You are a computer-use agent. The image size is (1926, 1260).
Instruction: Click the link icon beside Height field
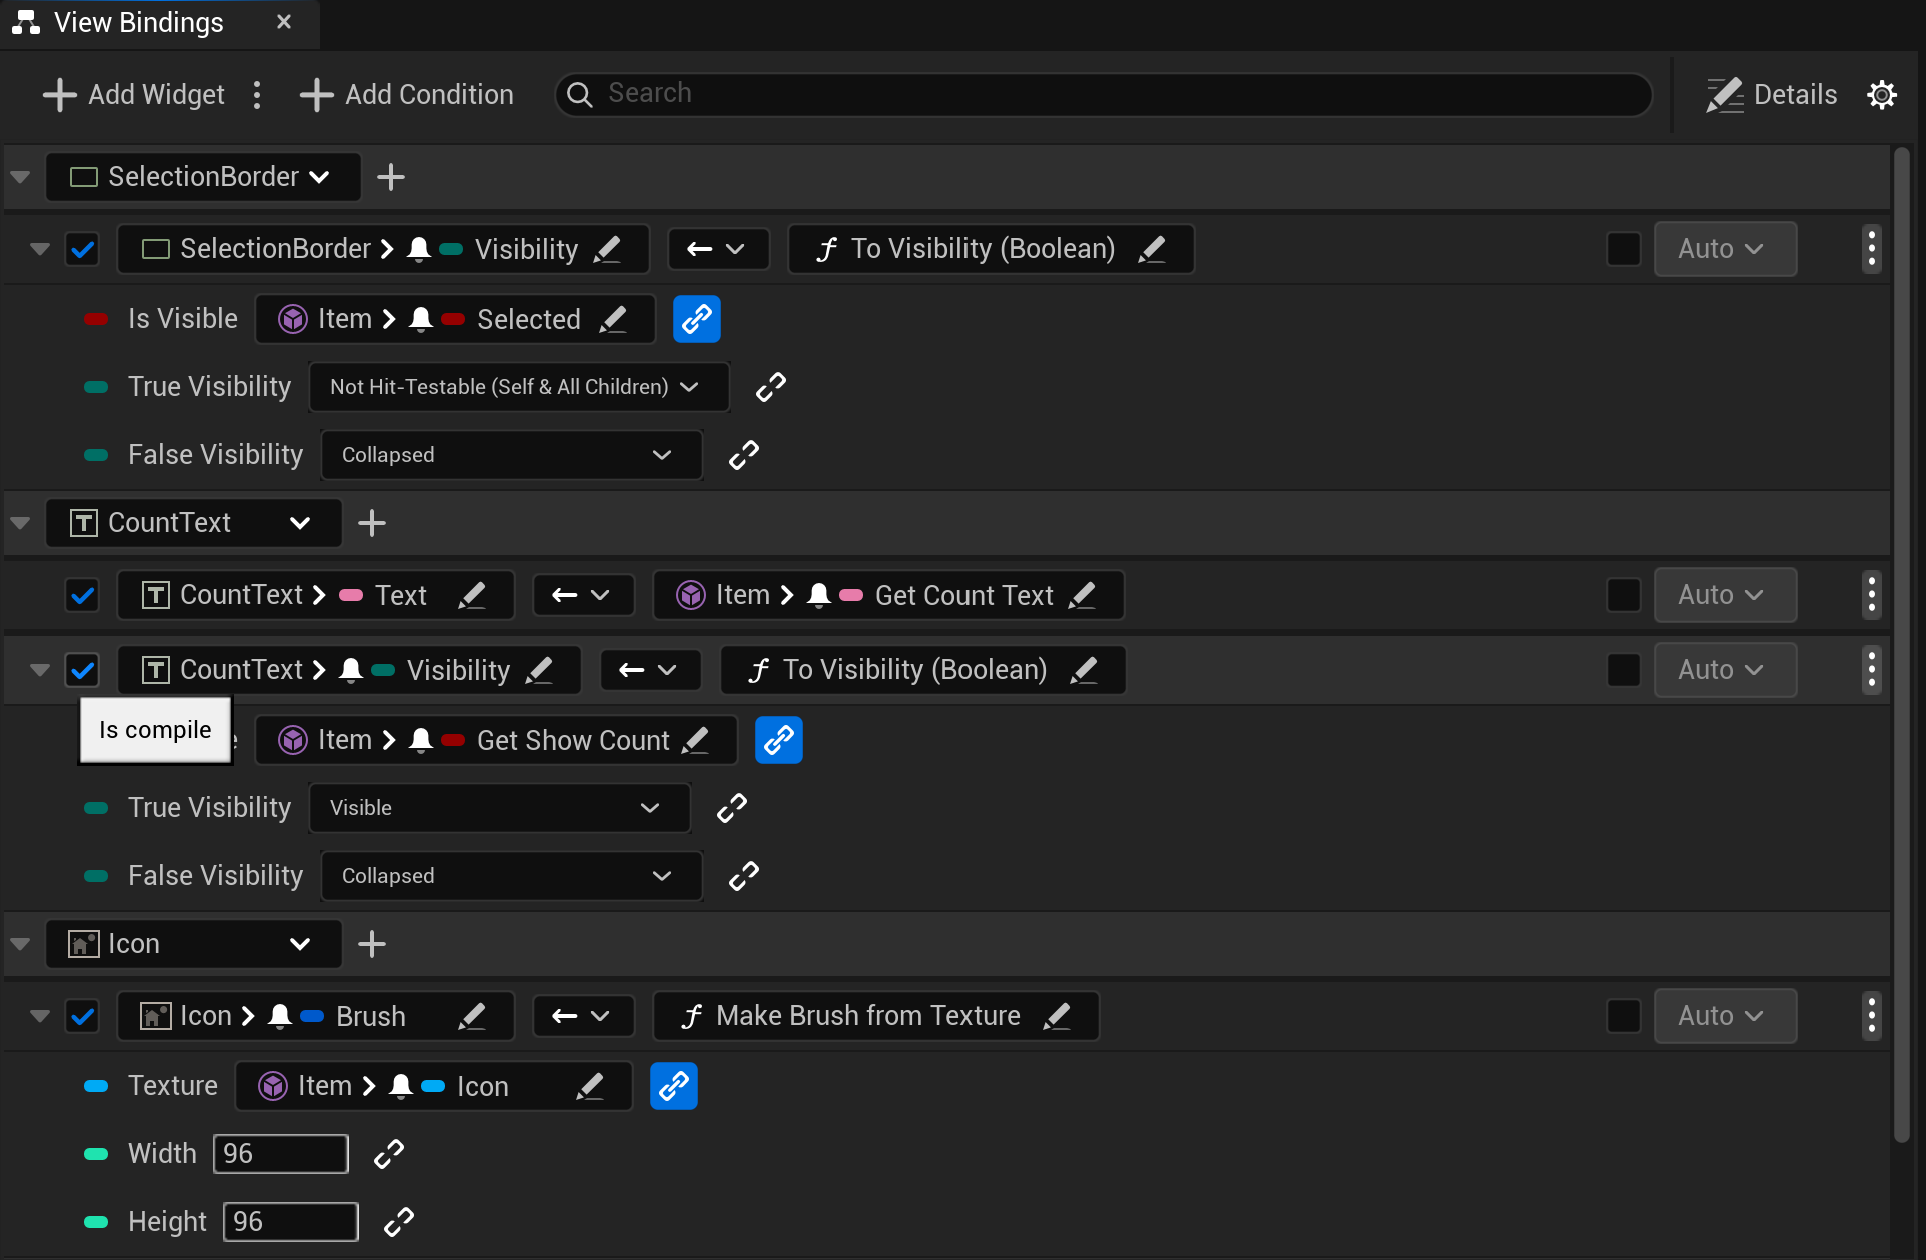point(399,1222)
